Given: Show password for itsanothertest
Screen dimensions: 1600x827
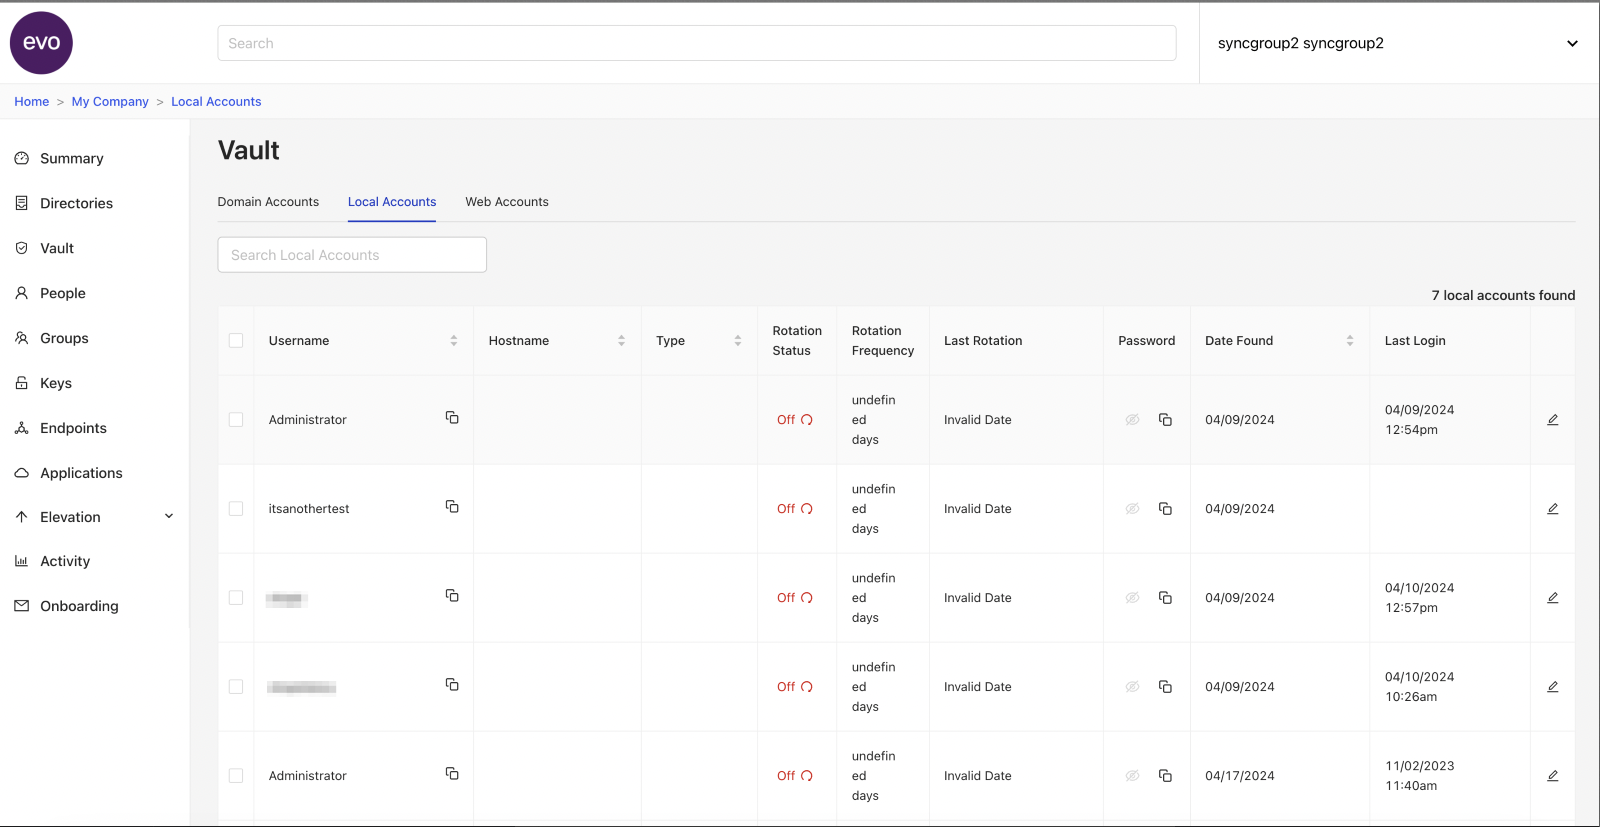Looking at the screenshot, I should click(1132, 509).
